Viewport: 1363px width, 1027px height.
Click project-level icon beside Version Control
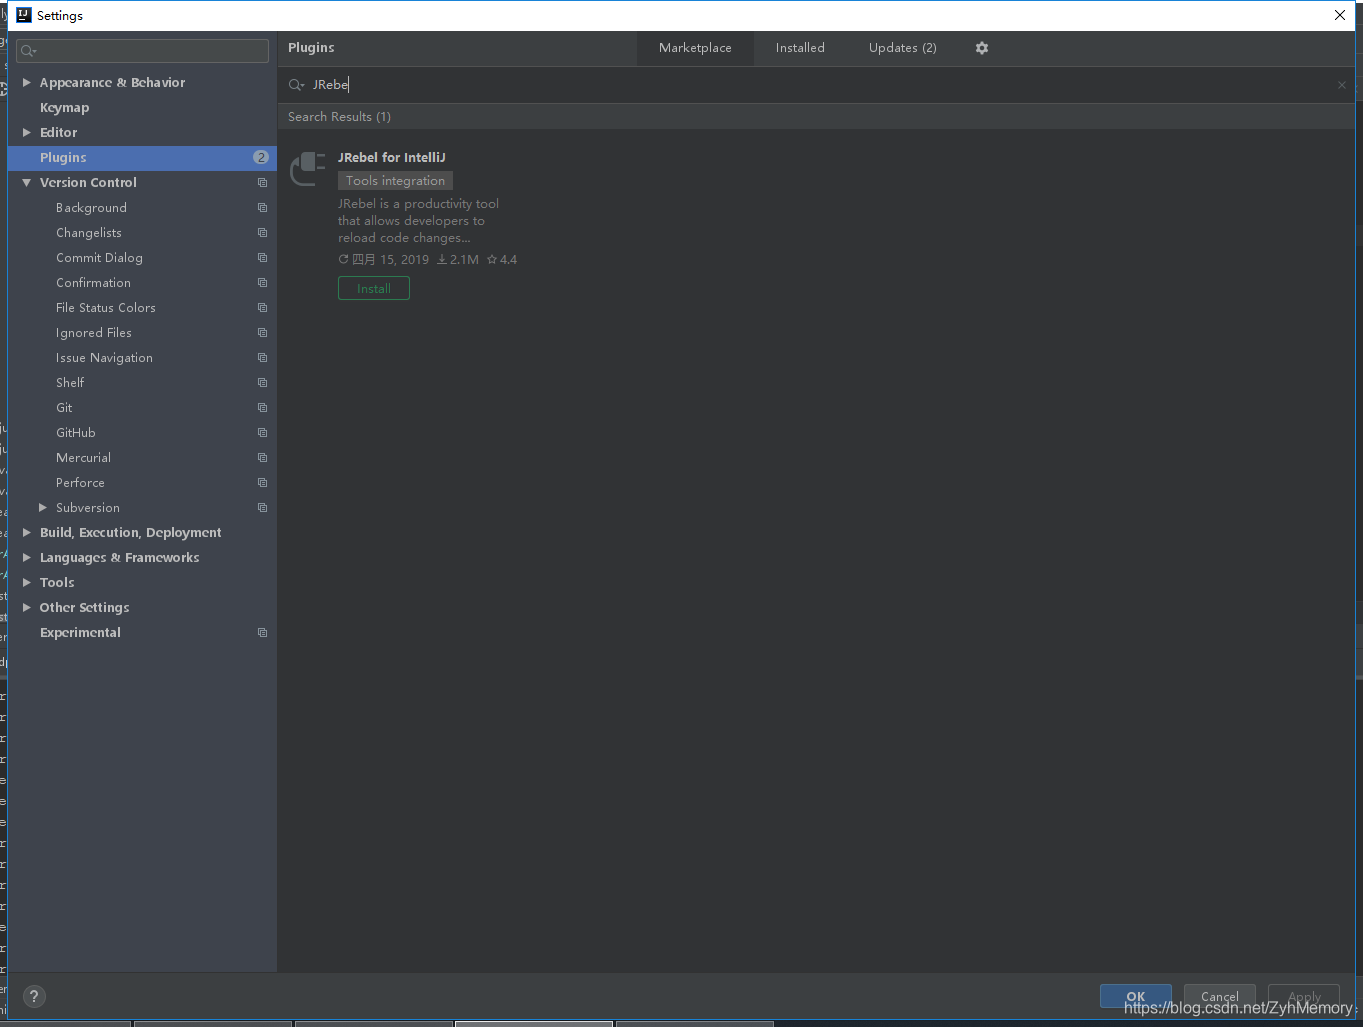point(262,183)
